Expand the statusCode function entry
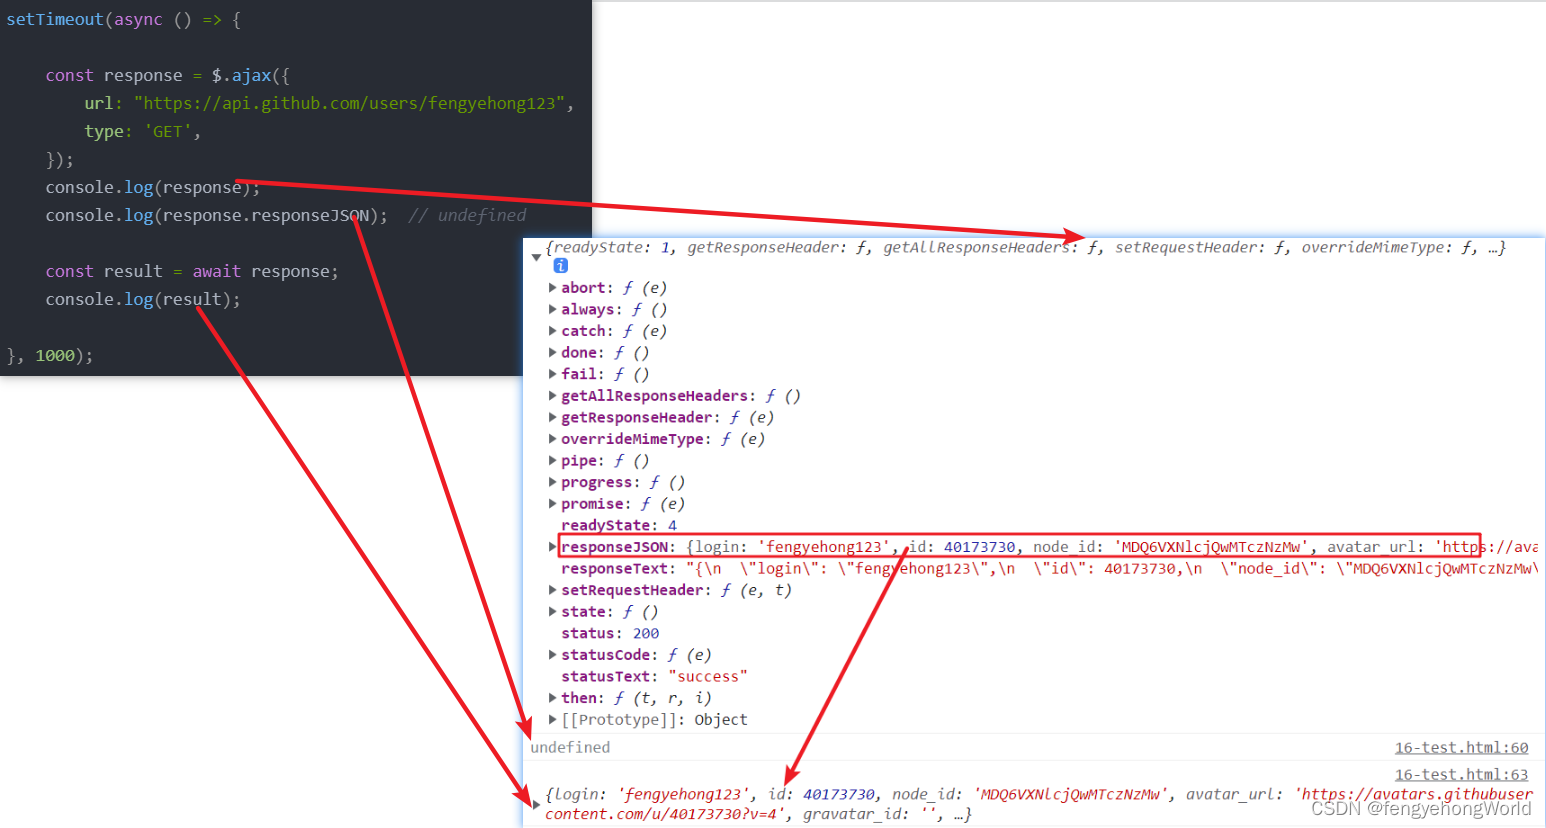 (552, 654)
